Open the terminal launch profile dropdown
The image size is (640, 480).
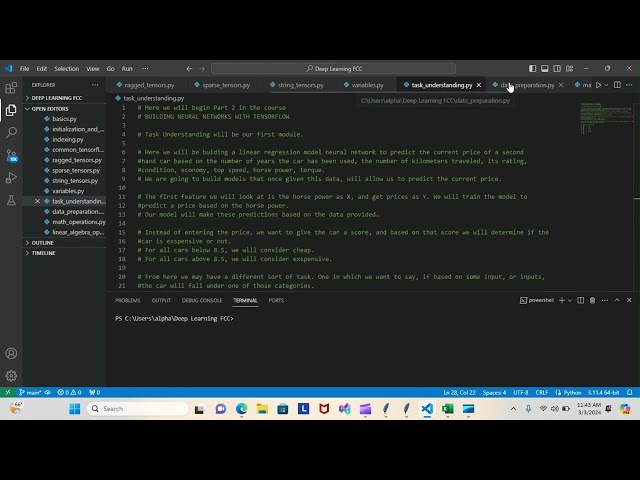coord(570,300)
